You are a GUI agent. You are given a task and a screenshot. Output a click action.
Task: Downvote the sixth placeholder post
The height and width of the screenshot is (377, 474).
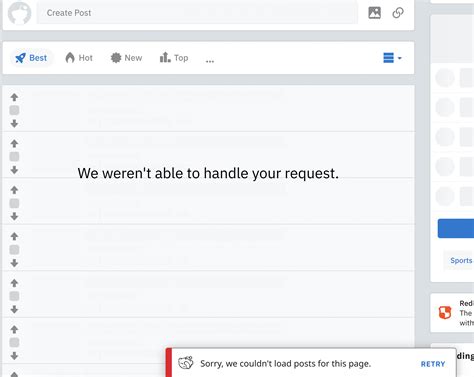pyautogui.click(x=14, y=356)
